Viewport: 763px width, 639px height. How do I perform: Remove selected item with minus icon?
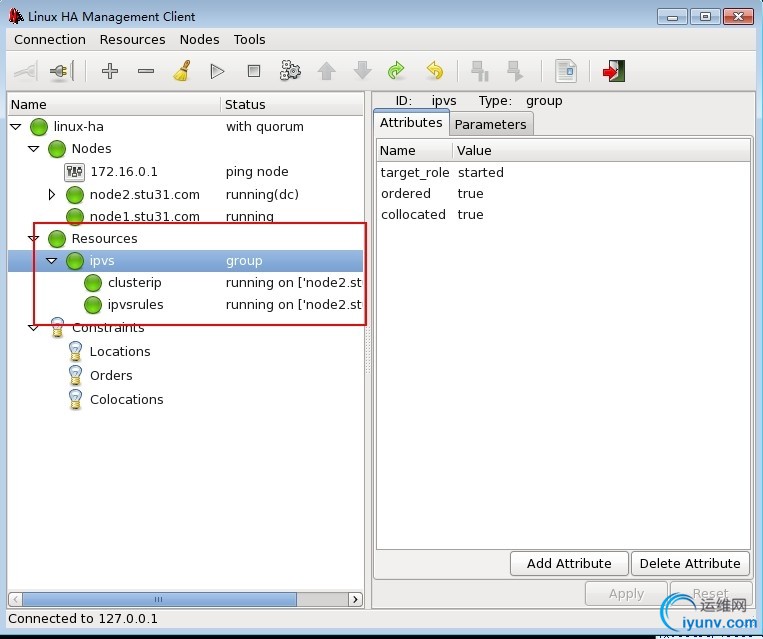145,71
